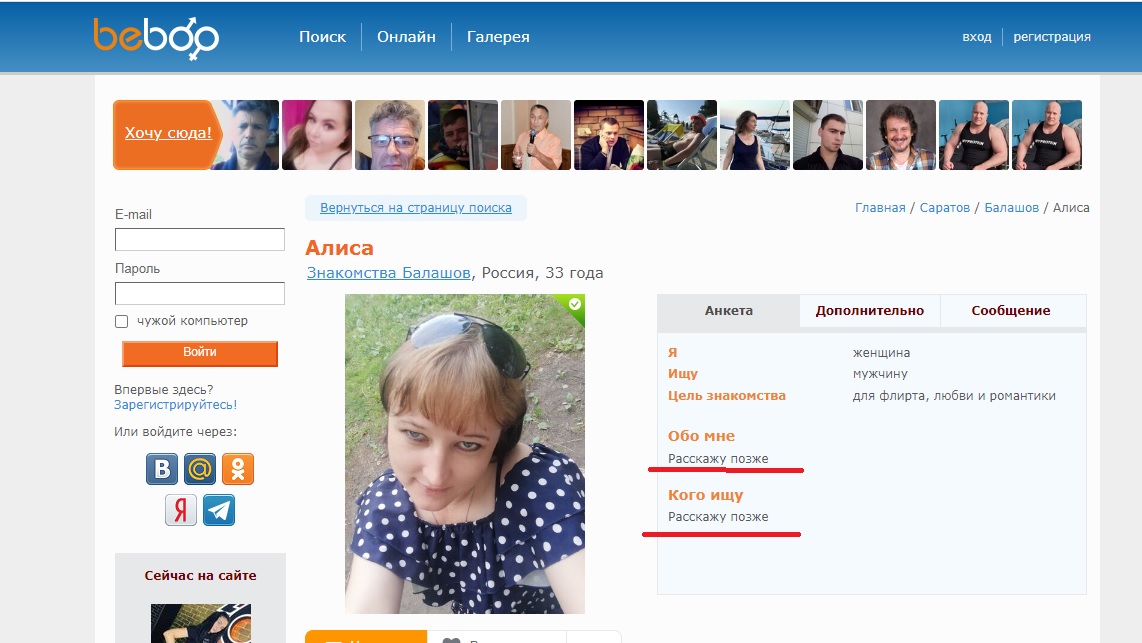Select the Odnoklassniki login icon

click(x=237, y=468)
